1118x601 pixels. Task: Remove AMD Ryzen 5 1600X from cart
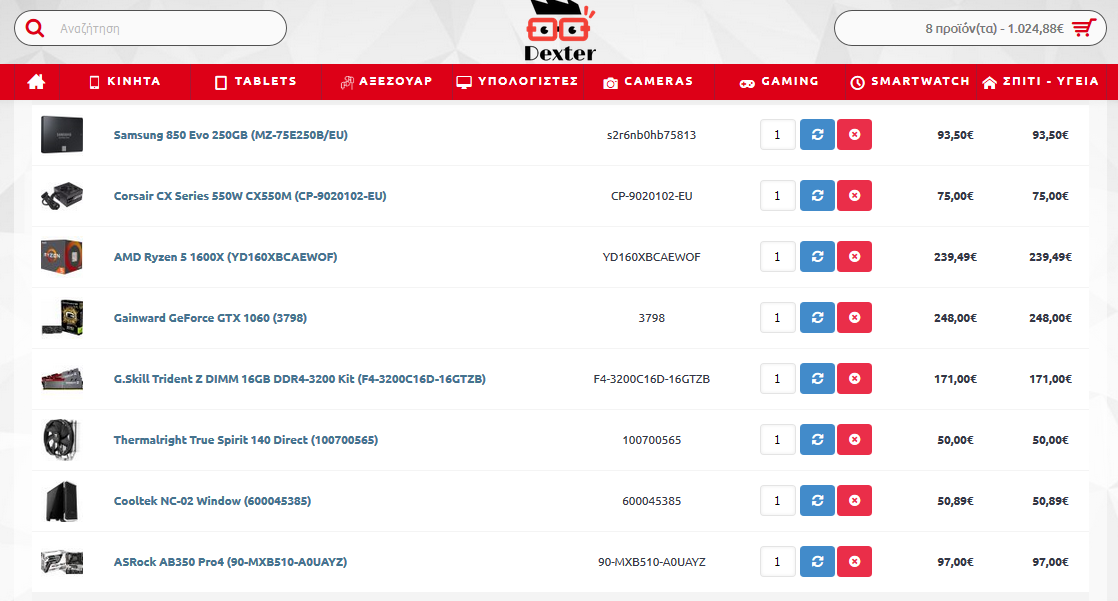click(x=854, y=257)
